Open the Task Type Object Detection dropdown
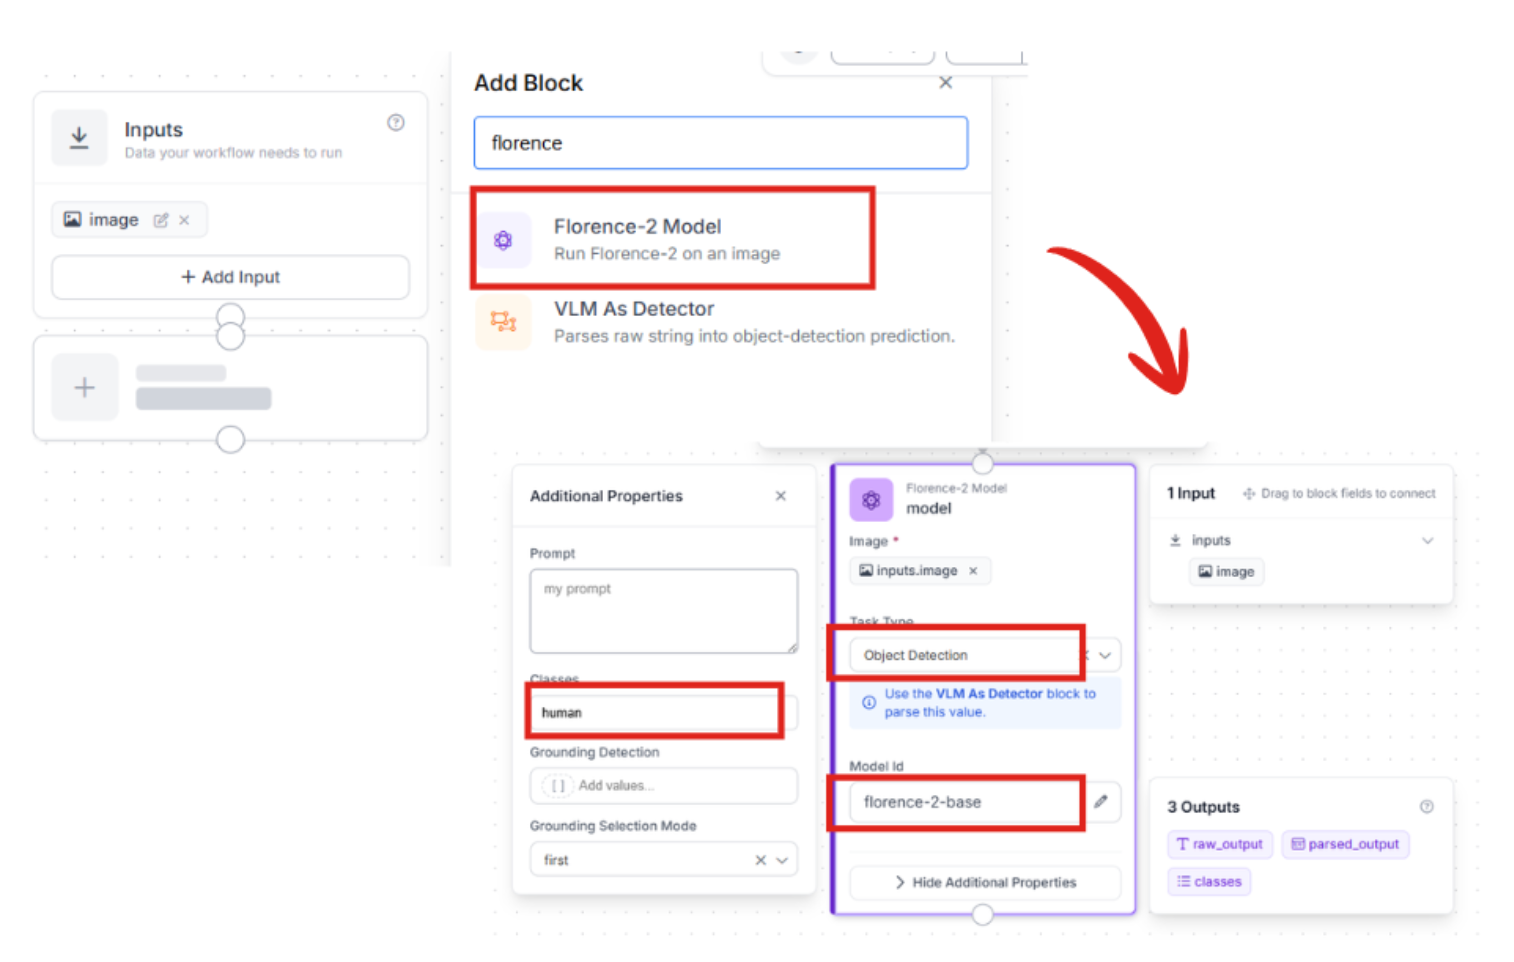 pos(985,656)
